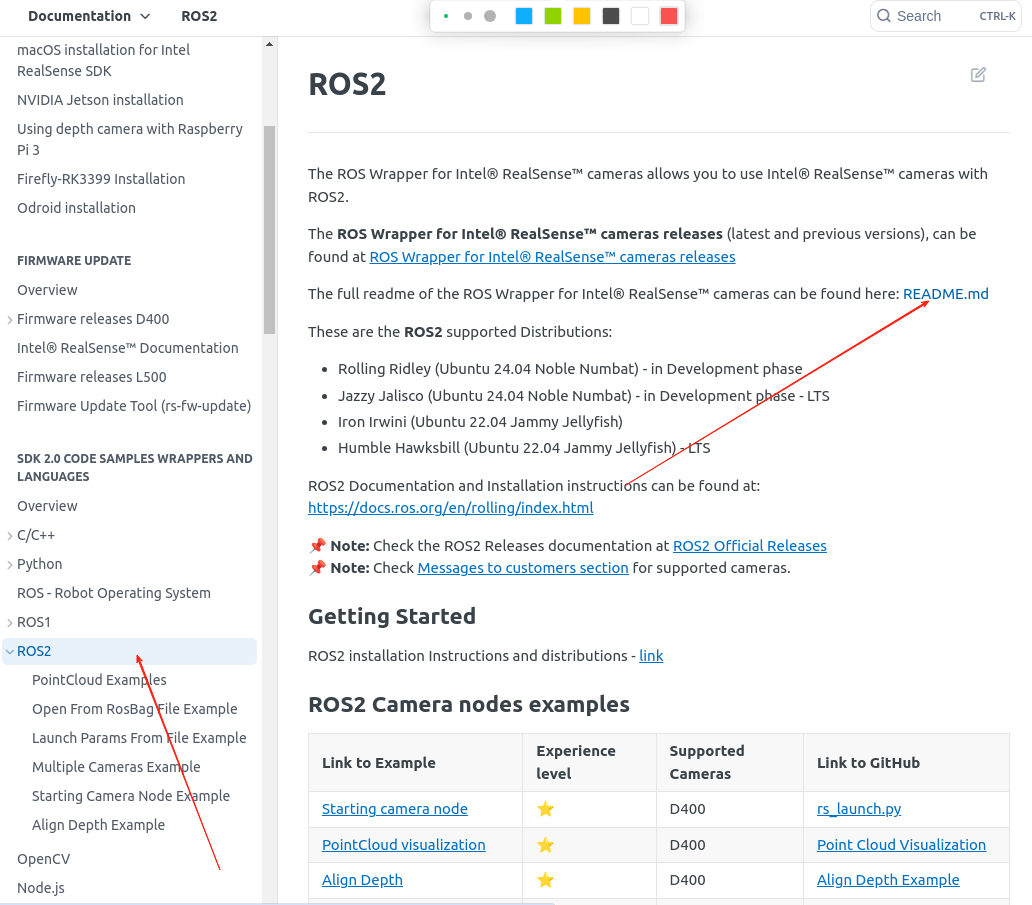Open NVIDIA Jetson installation page
Viewport: 1032px width, 905px height.
pos(100,100)
